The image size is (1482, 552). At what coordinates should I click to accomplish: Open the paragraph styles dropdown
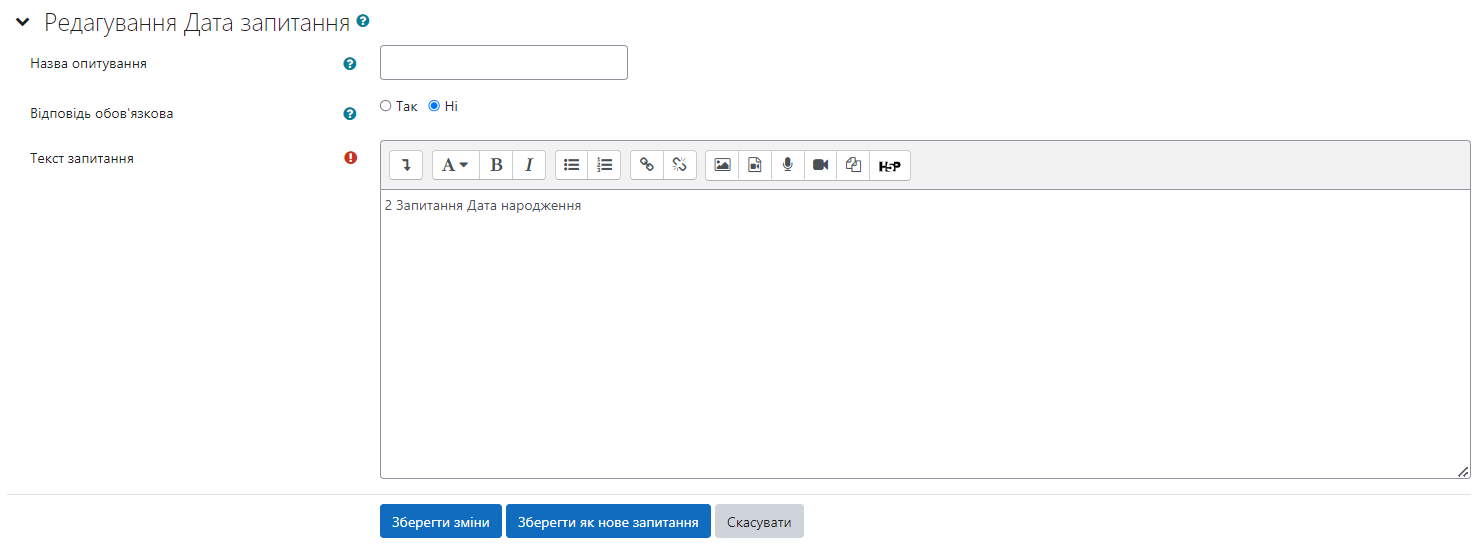tap(455, 165)
